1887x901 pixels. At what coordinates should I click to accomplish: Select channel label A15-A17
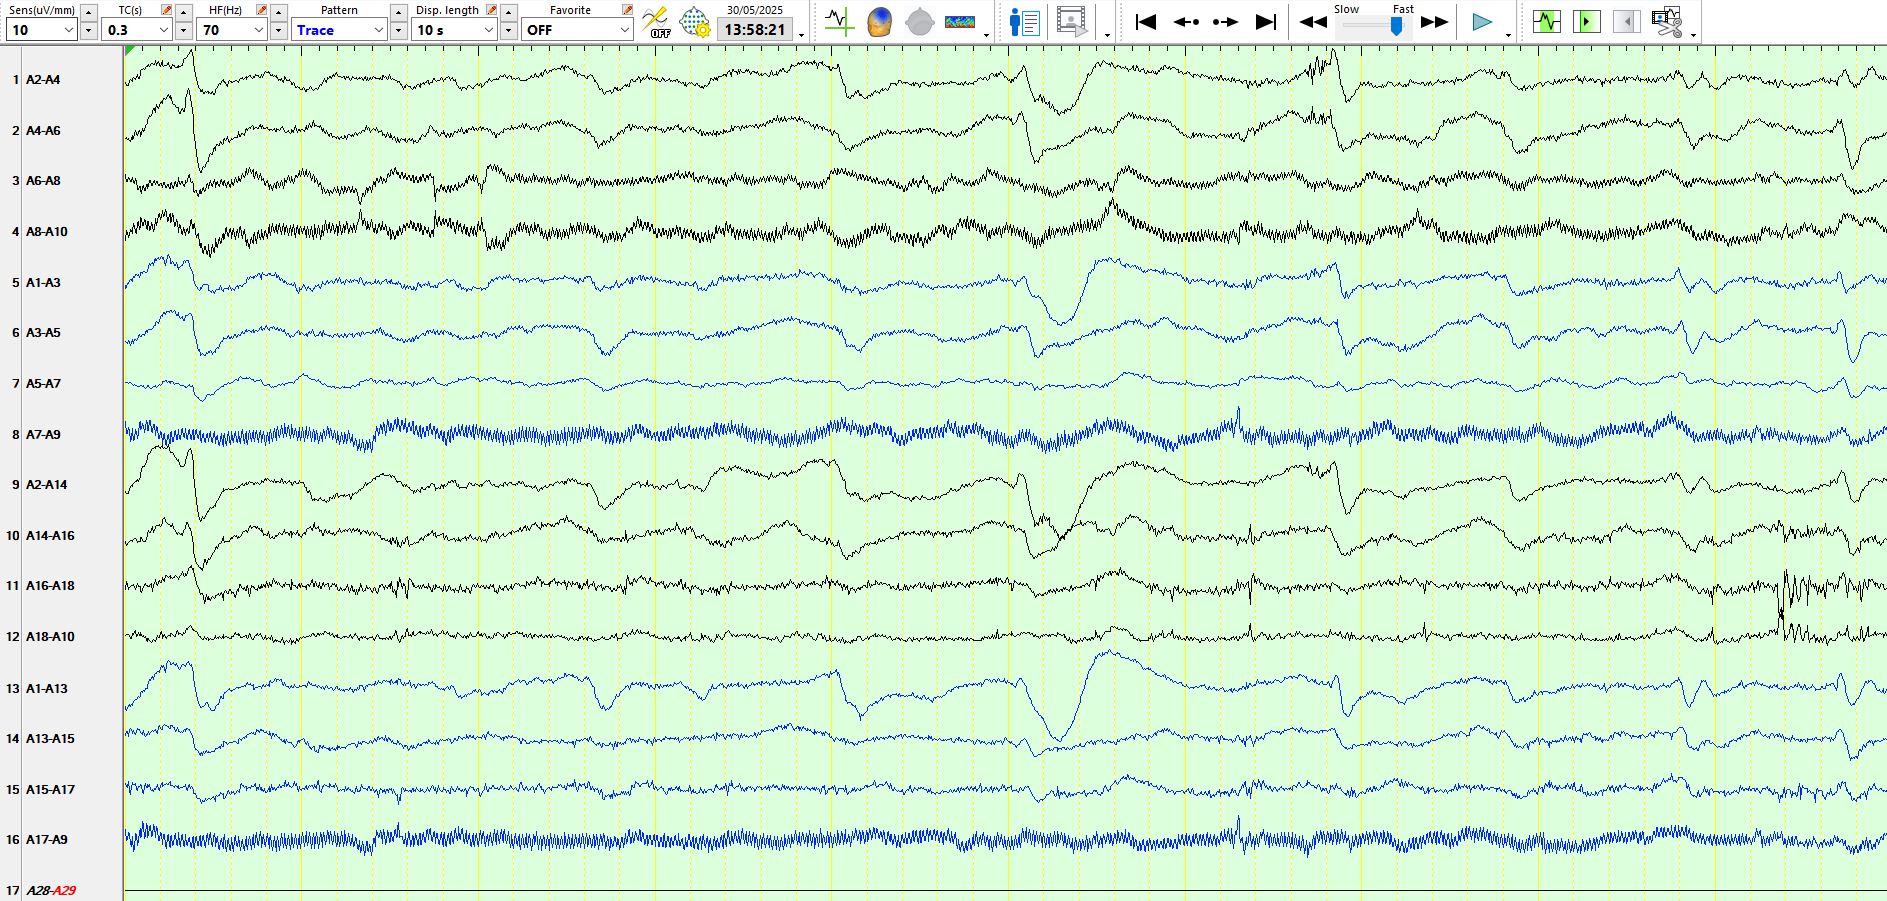[50, 789]
